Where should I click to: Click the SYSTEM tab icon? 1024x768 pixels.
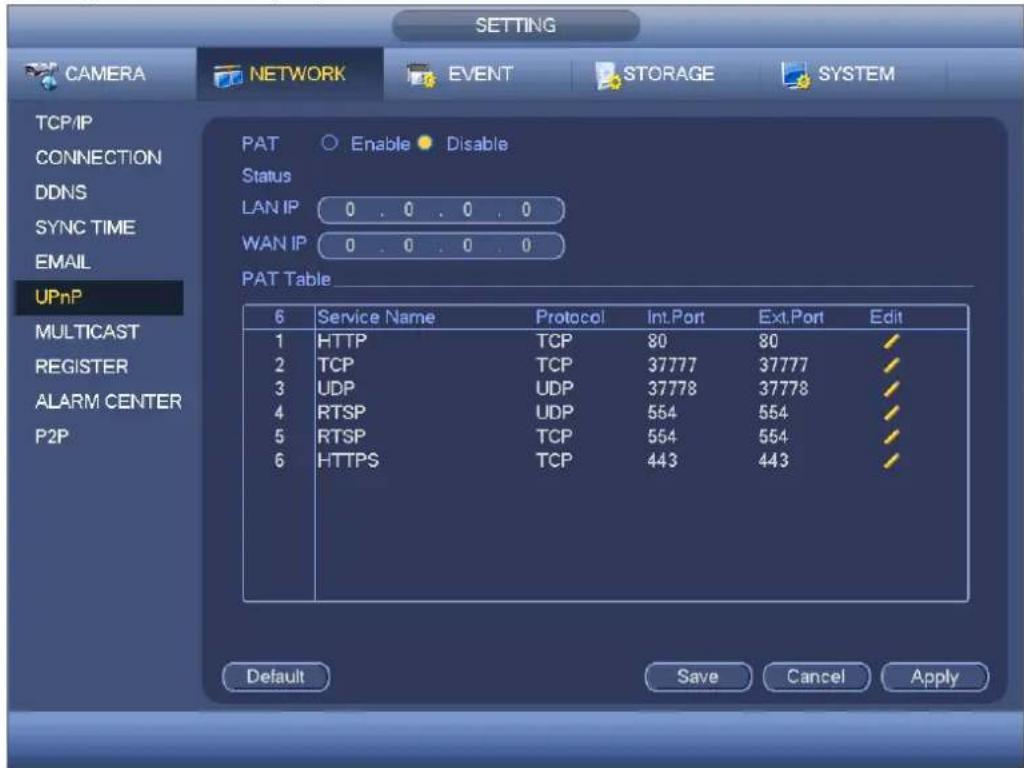point(795,75)
